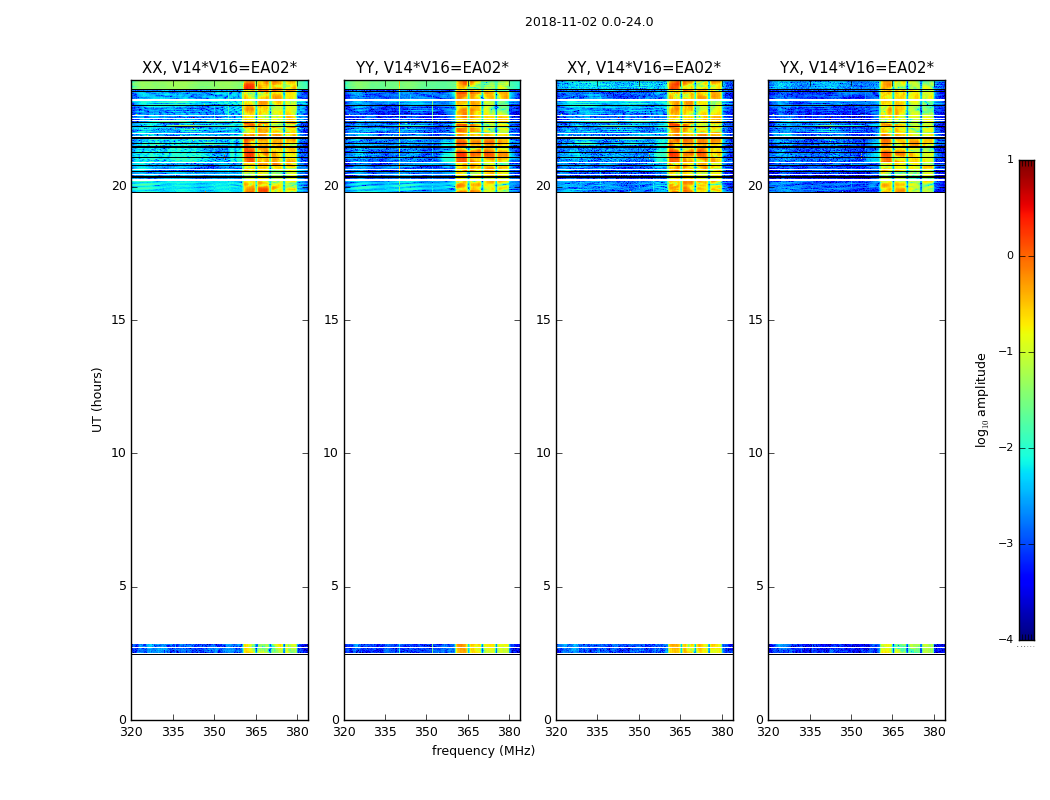Screen dimensions: 1050x800
Task: Click the YX, V14*V16=EA02* panel title
Action: click(856, 68)
